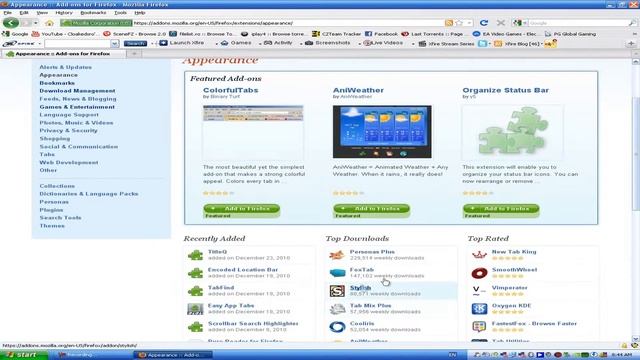Viewport: 640px width, 360px height.
Task: Open the Privacy & Security category
Action: click(x=68, y=131)
